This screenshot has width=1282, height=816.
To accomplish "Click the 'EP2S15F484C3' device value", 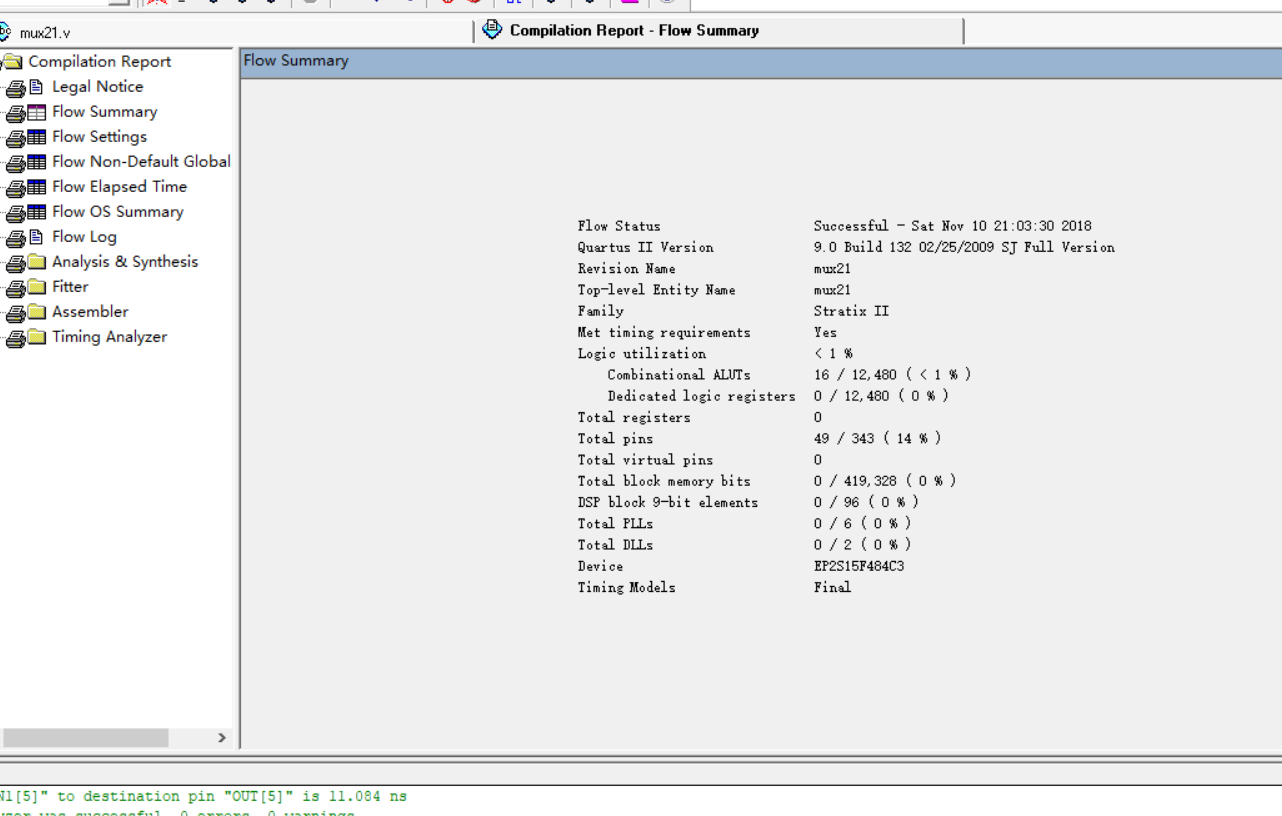I will [x=858, y=566].
